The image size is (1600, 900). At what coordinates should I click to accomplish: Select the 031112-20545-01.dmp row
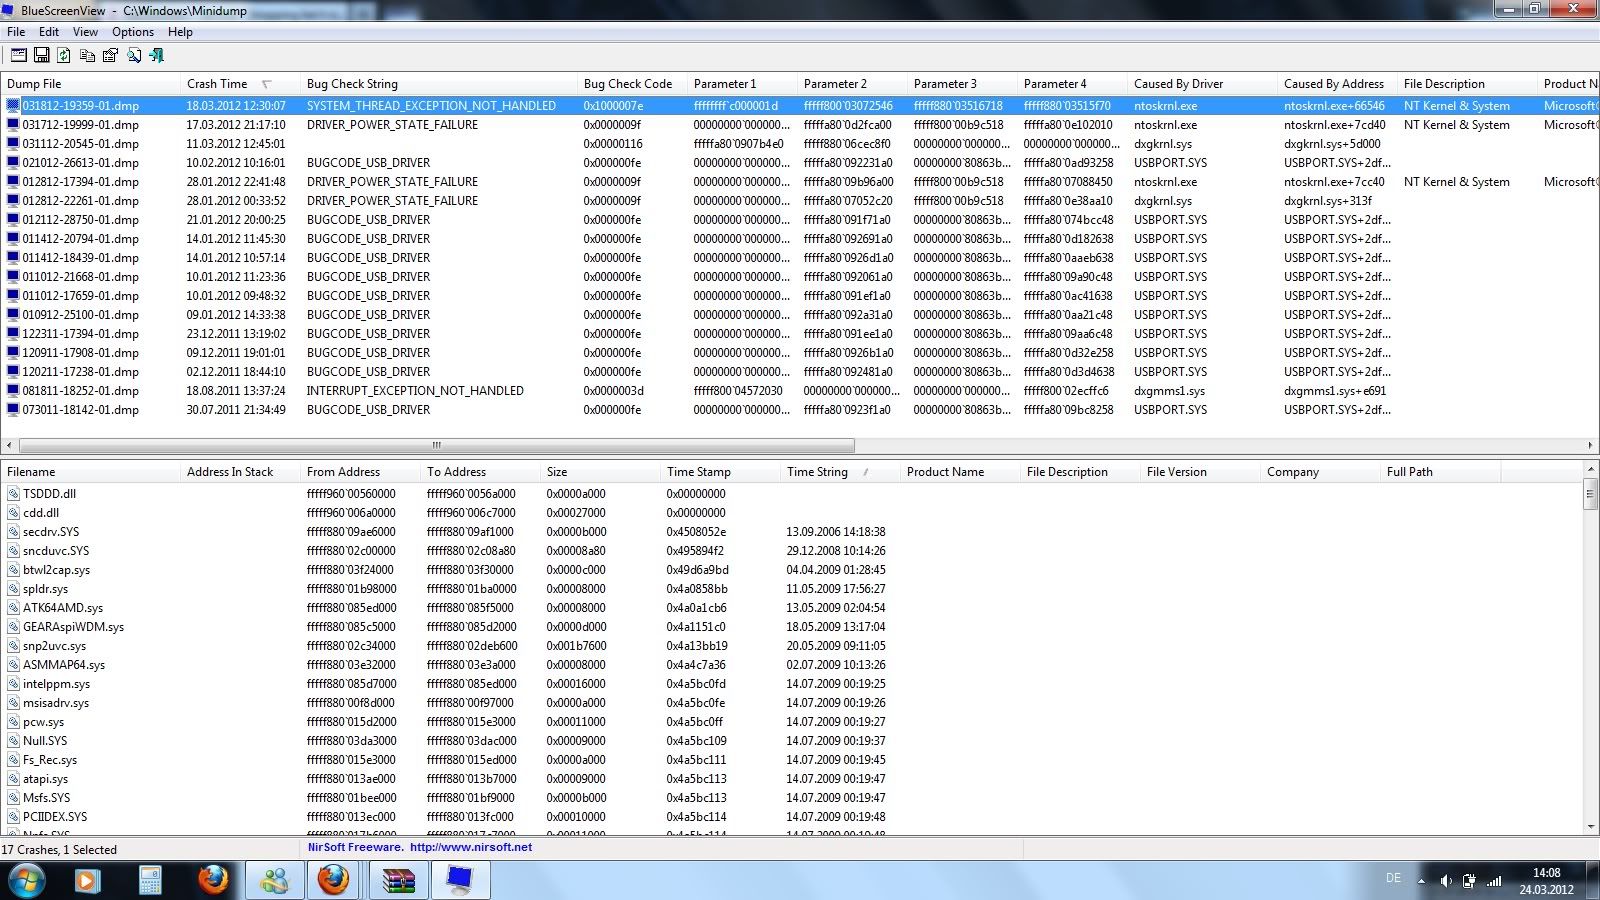[x=800, y=144]
